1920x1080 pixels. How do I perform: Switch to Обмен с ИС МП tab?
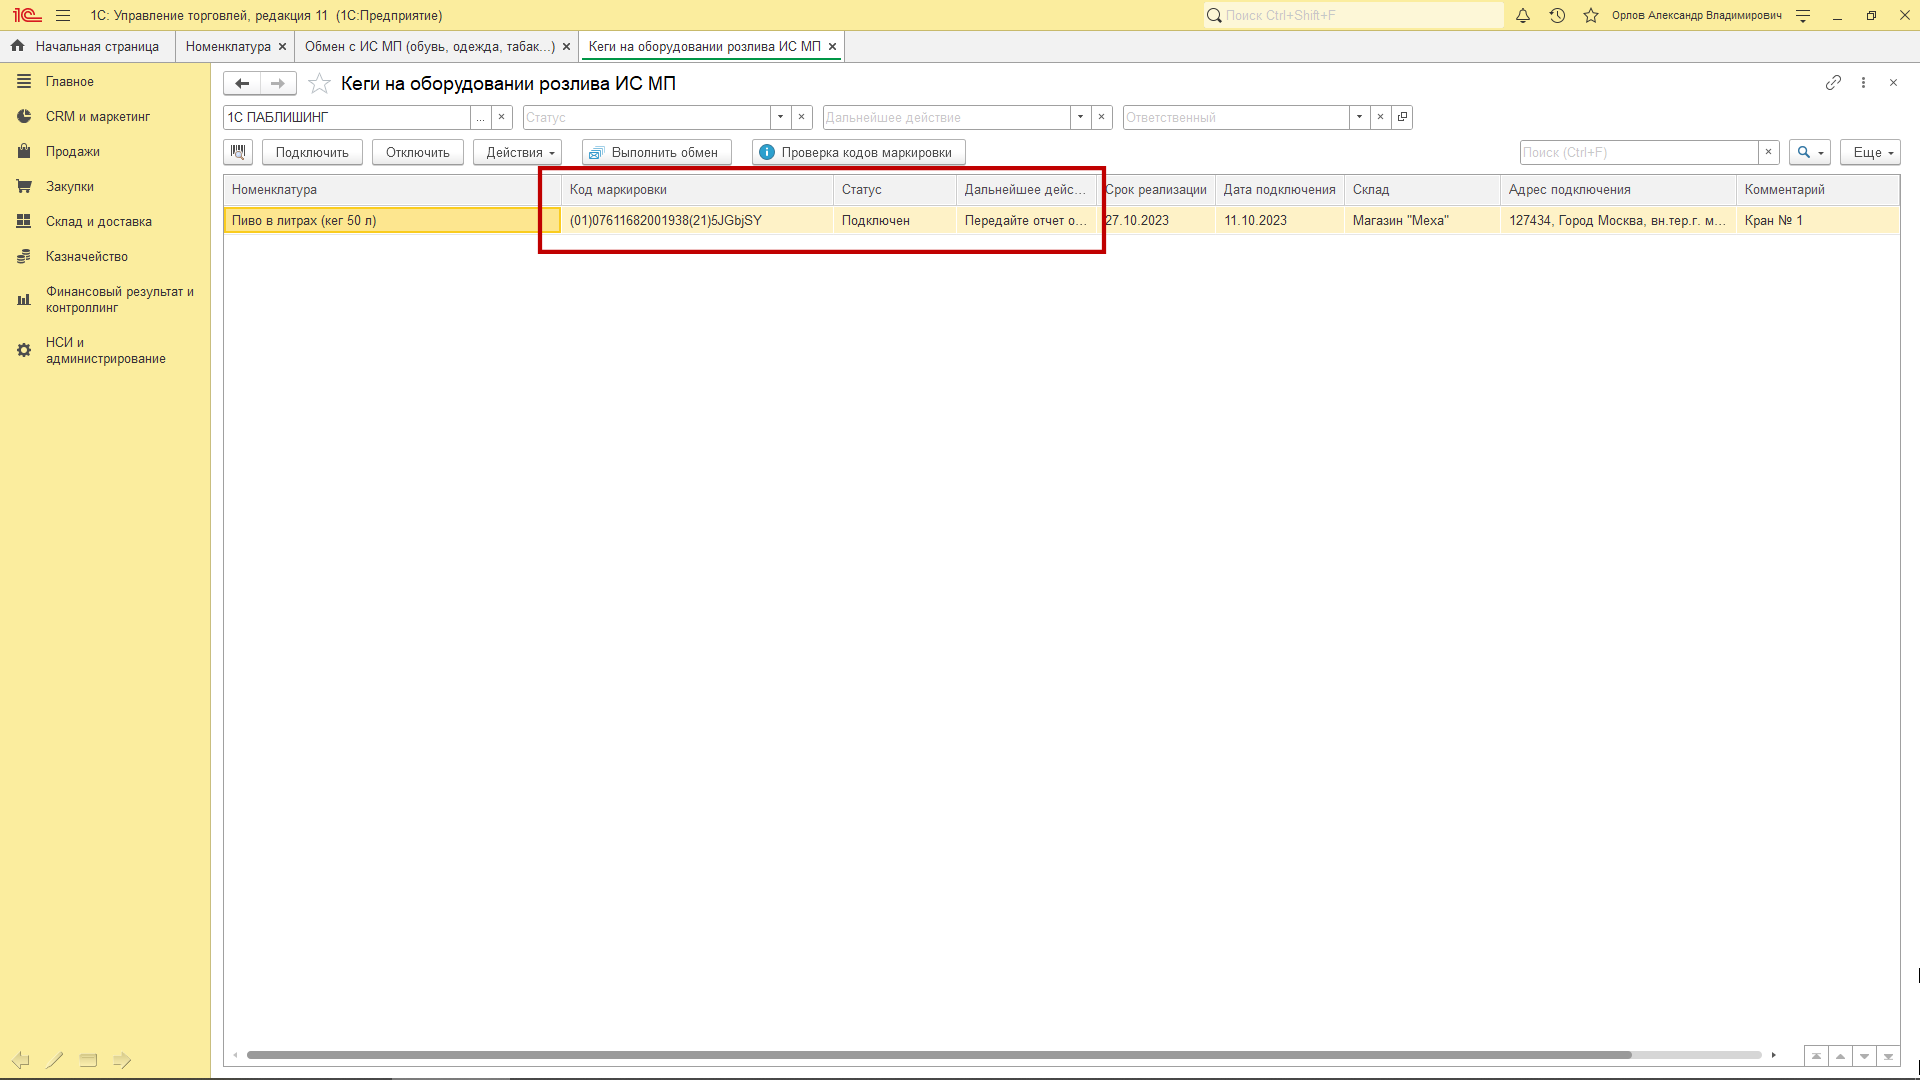tap(430, 46)
